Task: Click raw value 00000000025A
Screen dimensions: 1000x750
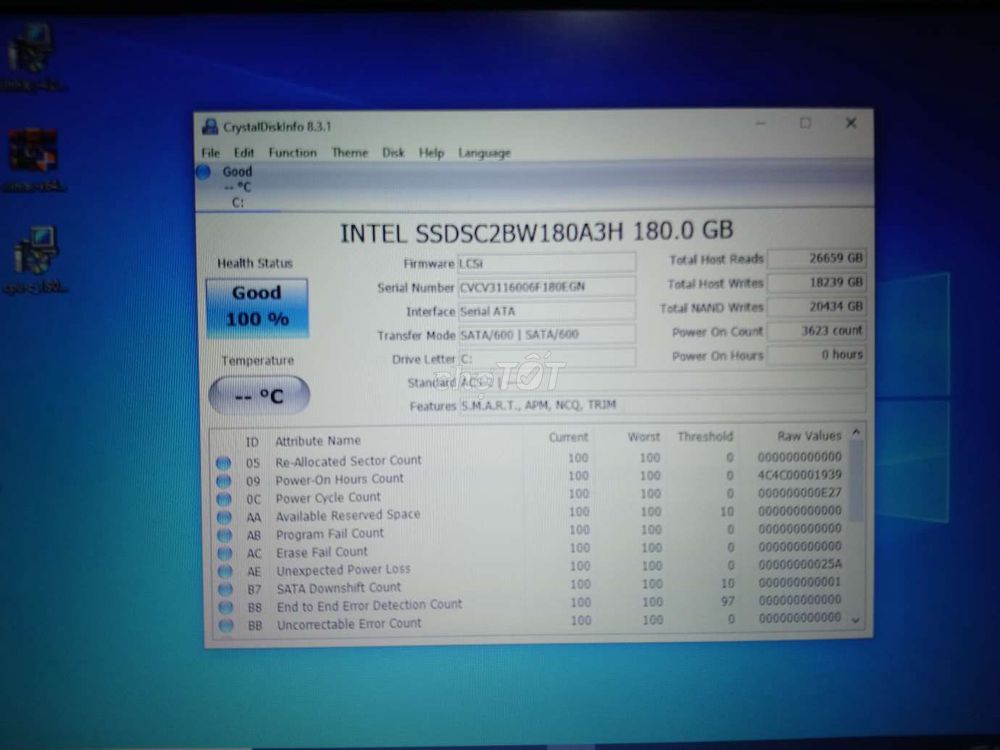Action: 800,564
